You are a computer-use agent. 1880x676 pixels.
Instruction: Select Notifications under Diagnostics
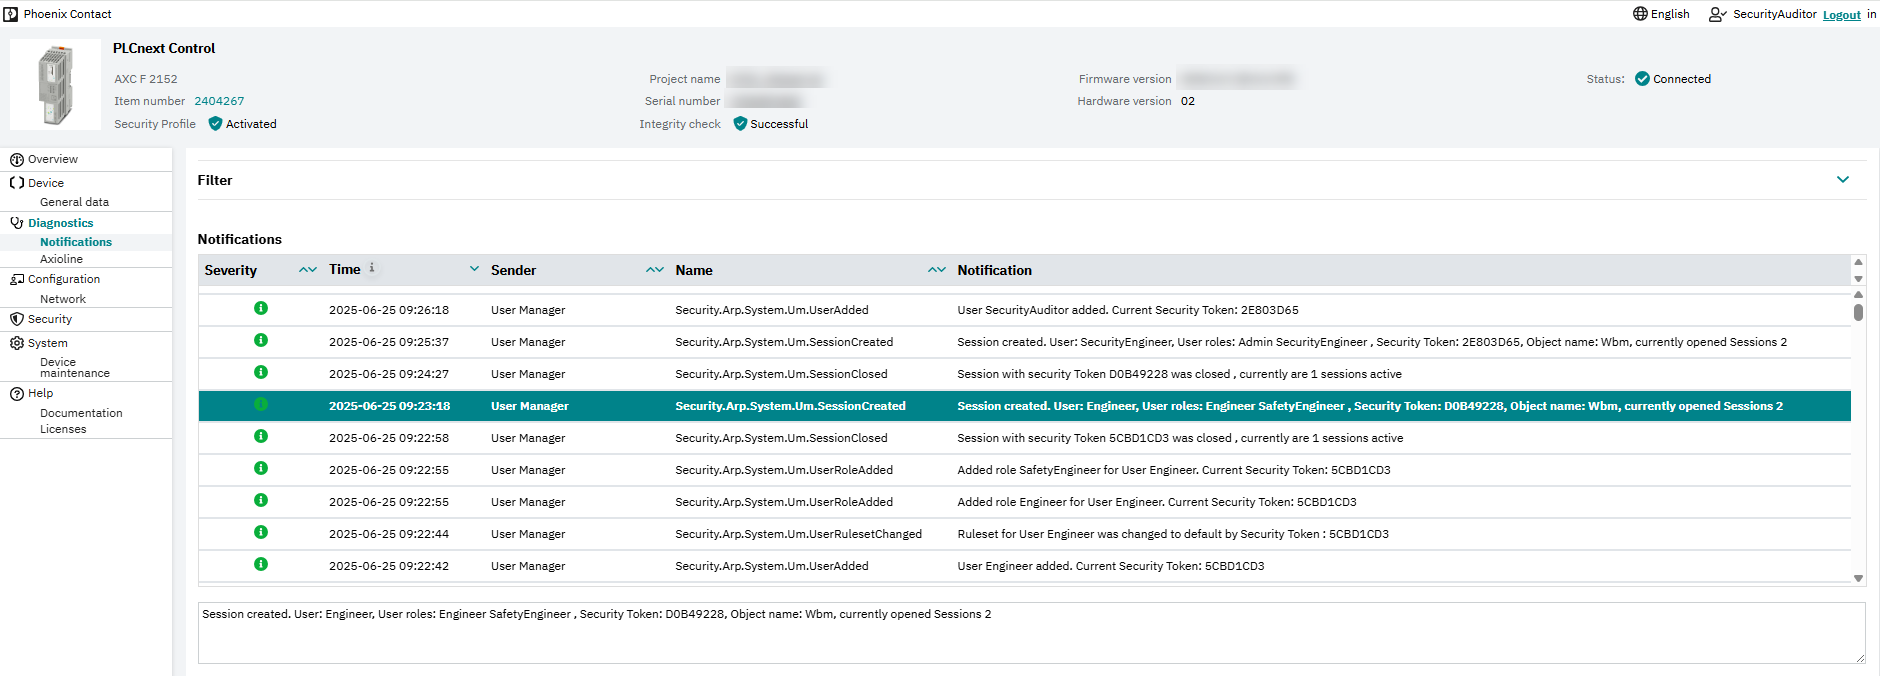point(76,242)
